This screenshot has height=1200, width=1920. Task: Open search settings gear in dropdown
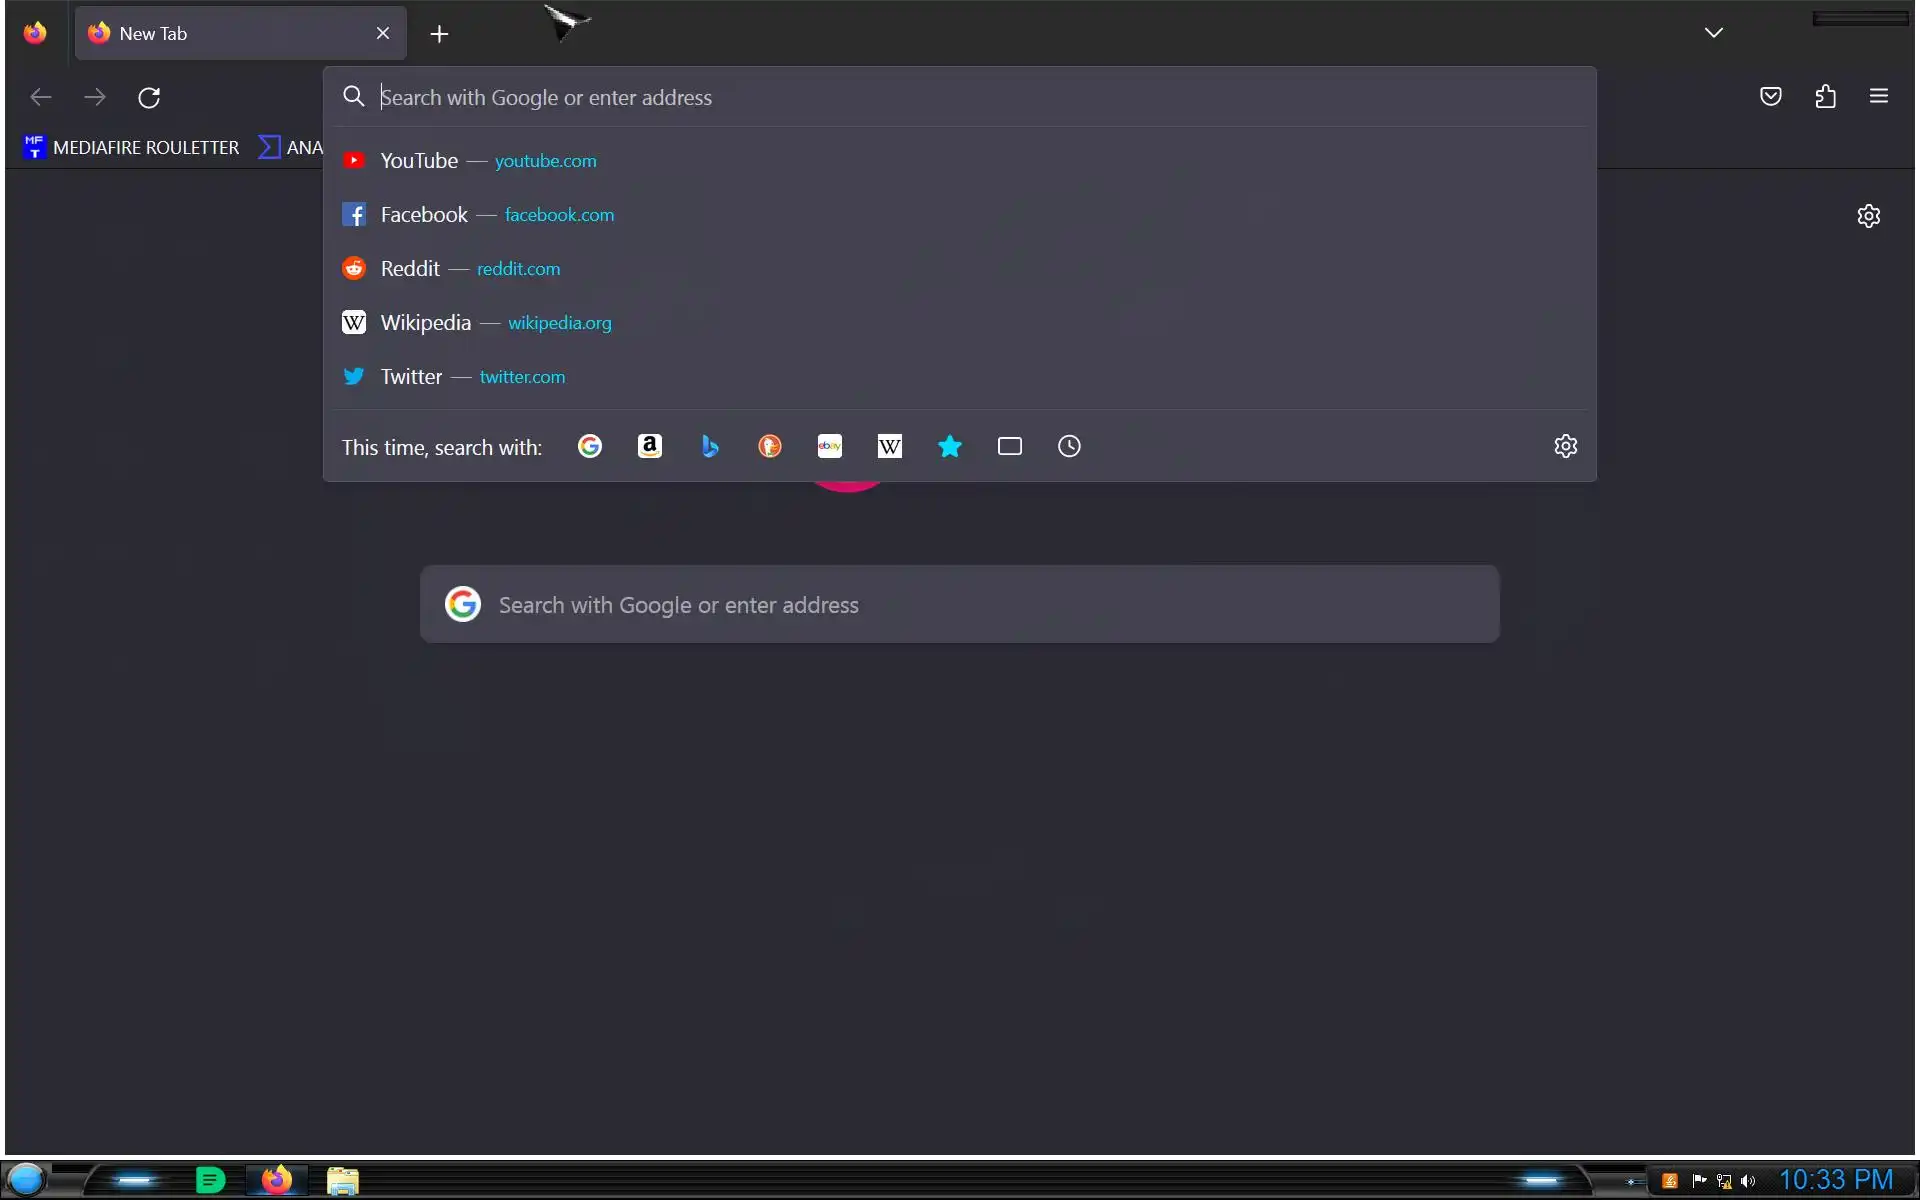1566,446
